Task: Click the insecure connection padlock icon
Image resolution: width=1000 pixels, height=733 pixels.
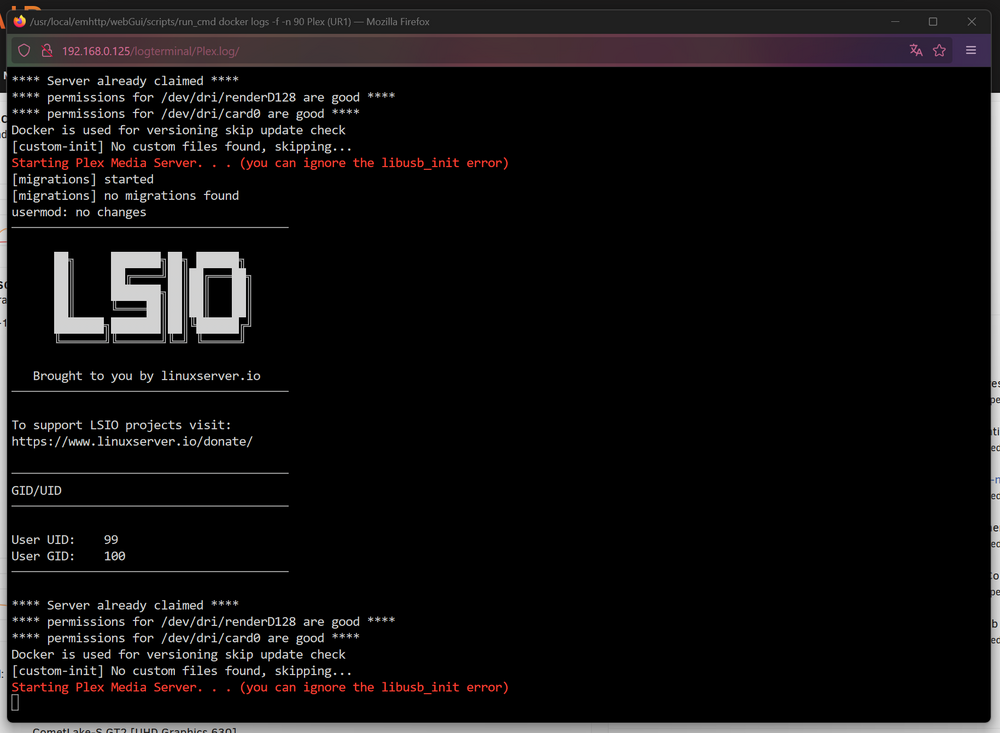Action: click(47, 50)
